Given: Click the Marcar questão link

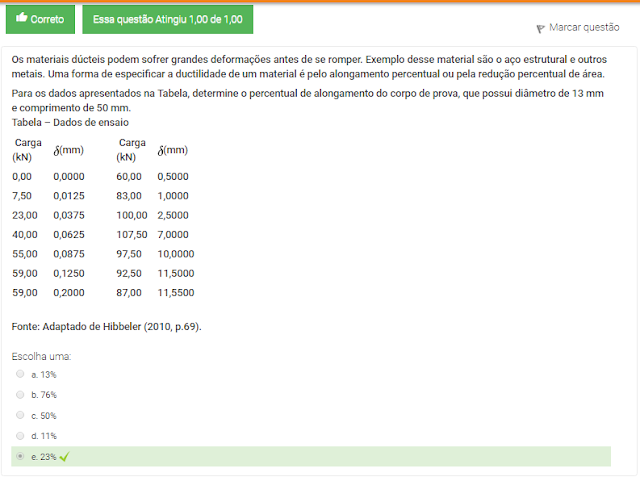Looking at the screenshot, I should point(584,27).
